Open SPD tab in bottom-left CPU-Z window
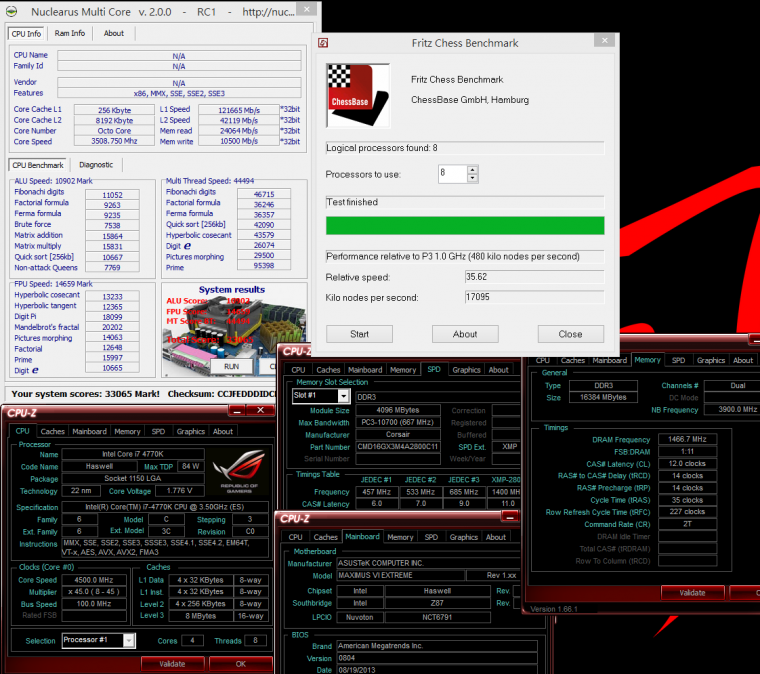The image size is (760, 674). [x=158, y=431]
